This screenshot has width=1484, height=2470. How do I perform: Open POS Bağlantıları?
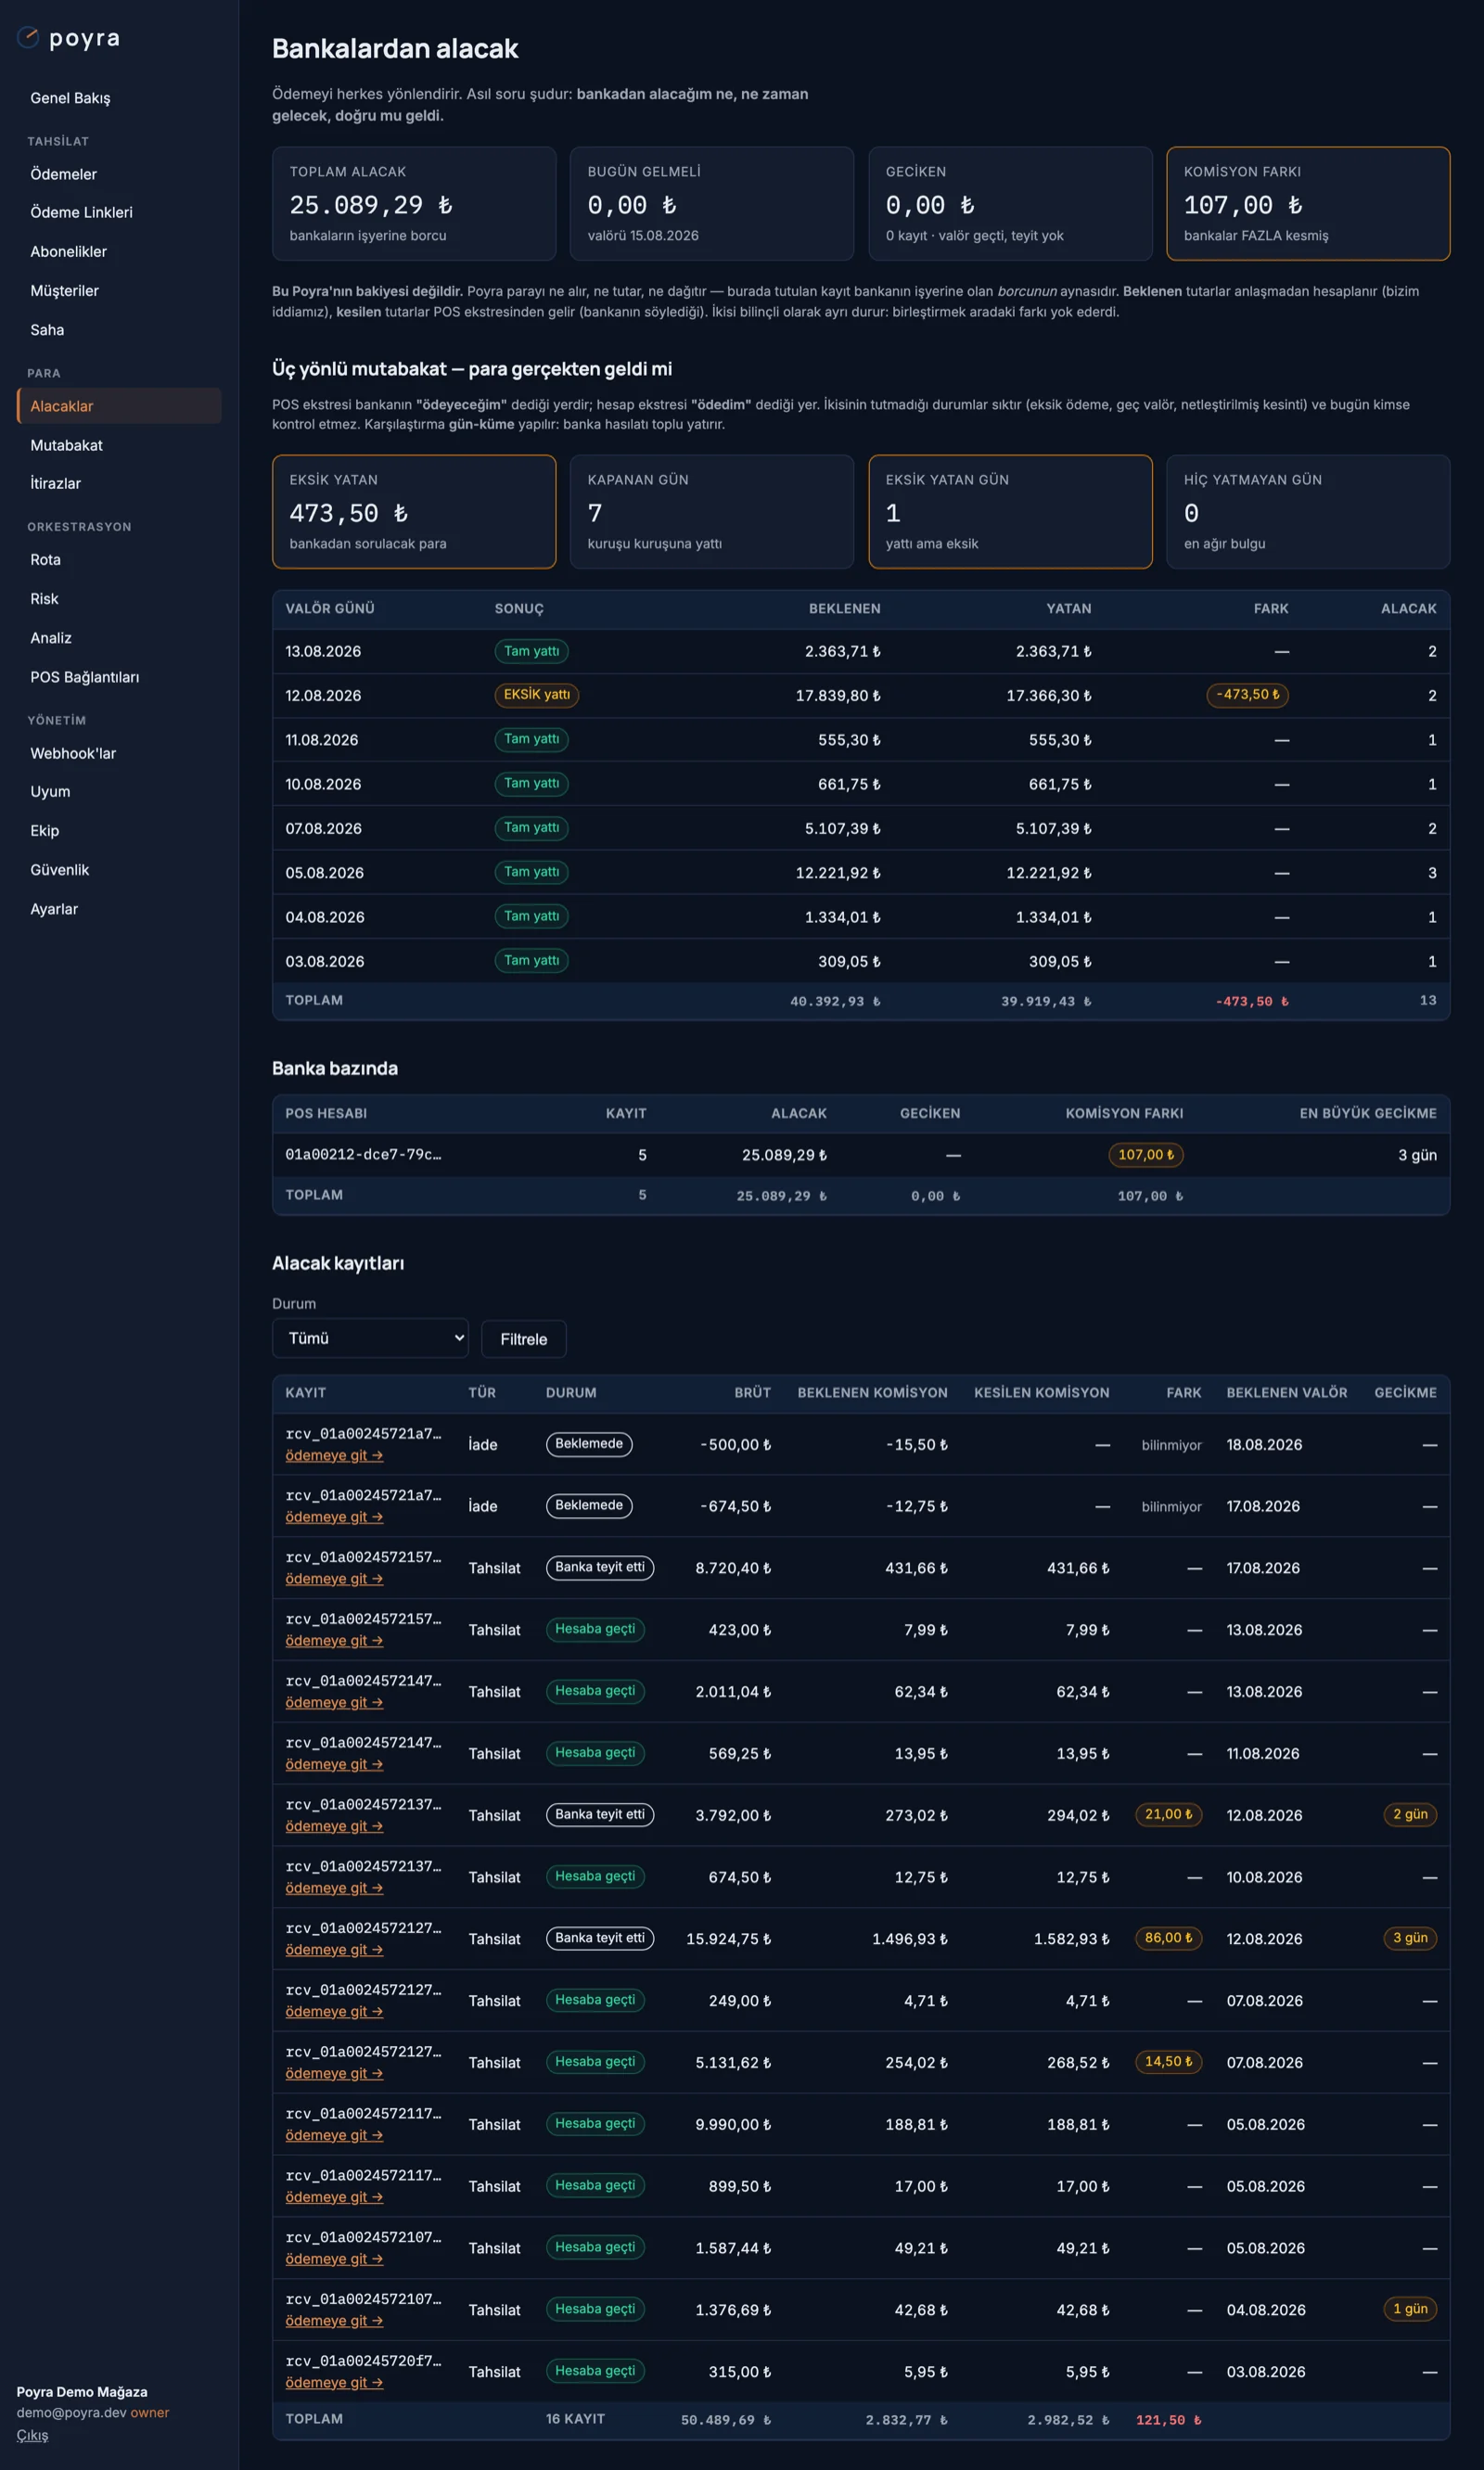(84, 677)
